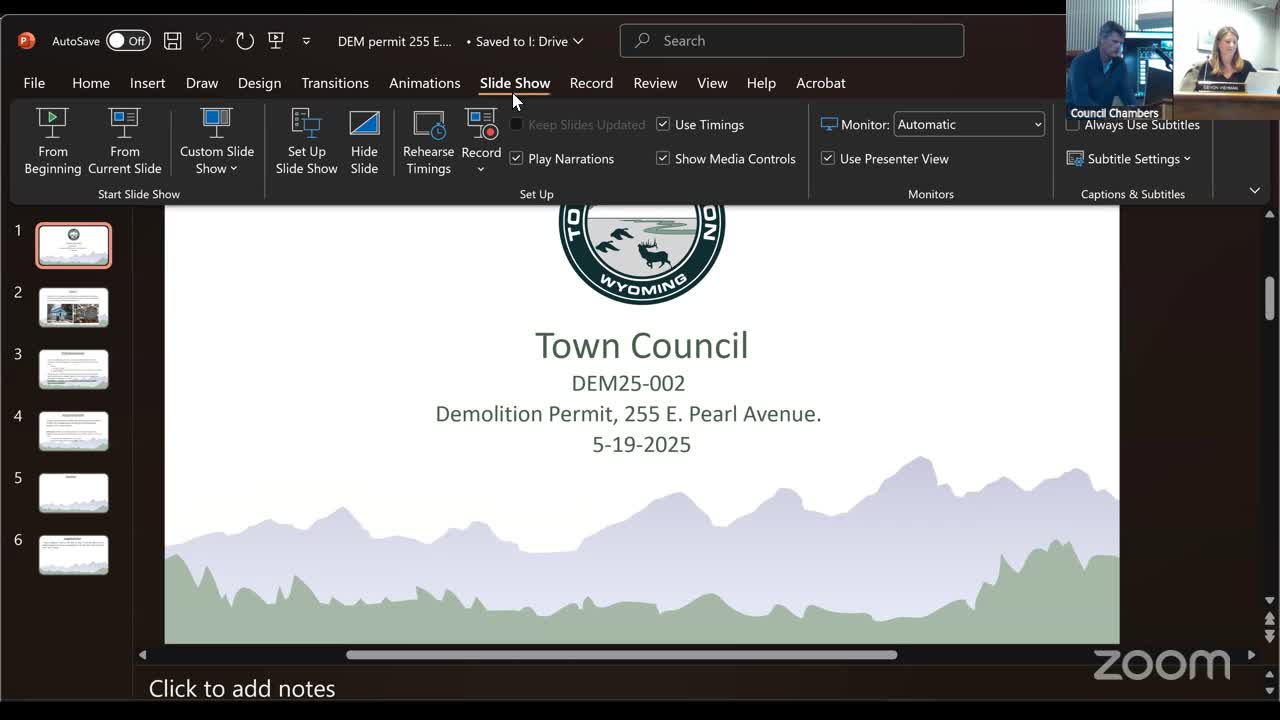Uncheck the Use Timings checkbox

click(663, 125)
